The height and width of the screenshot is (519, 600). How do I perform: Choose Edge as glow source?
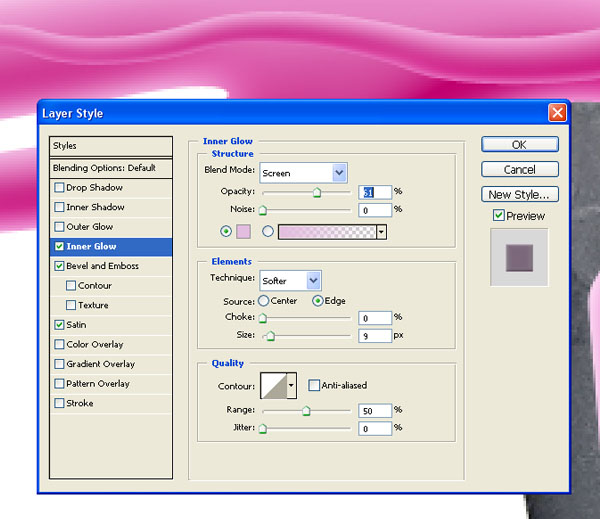point(318,301)
